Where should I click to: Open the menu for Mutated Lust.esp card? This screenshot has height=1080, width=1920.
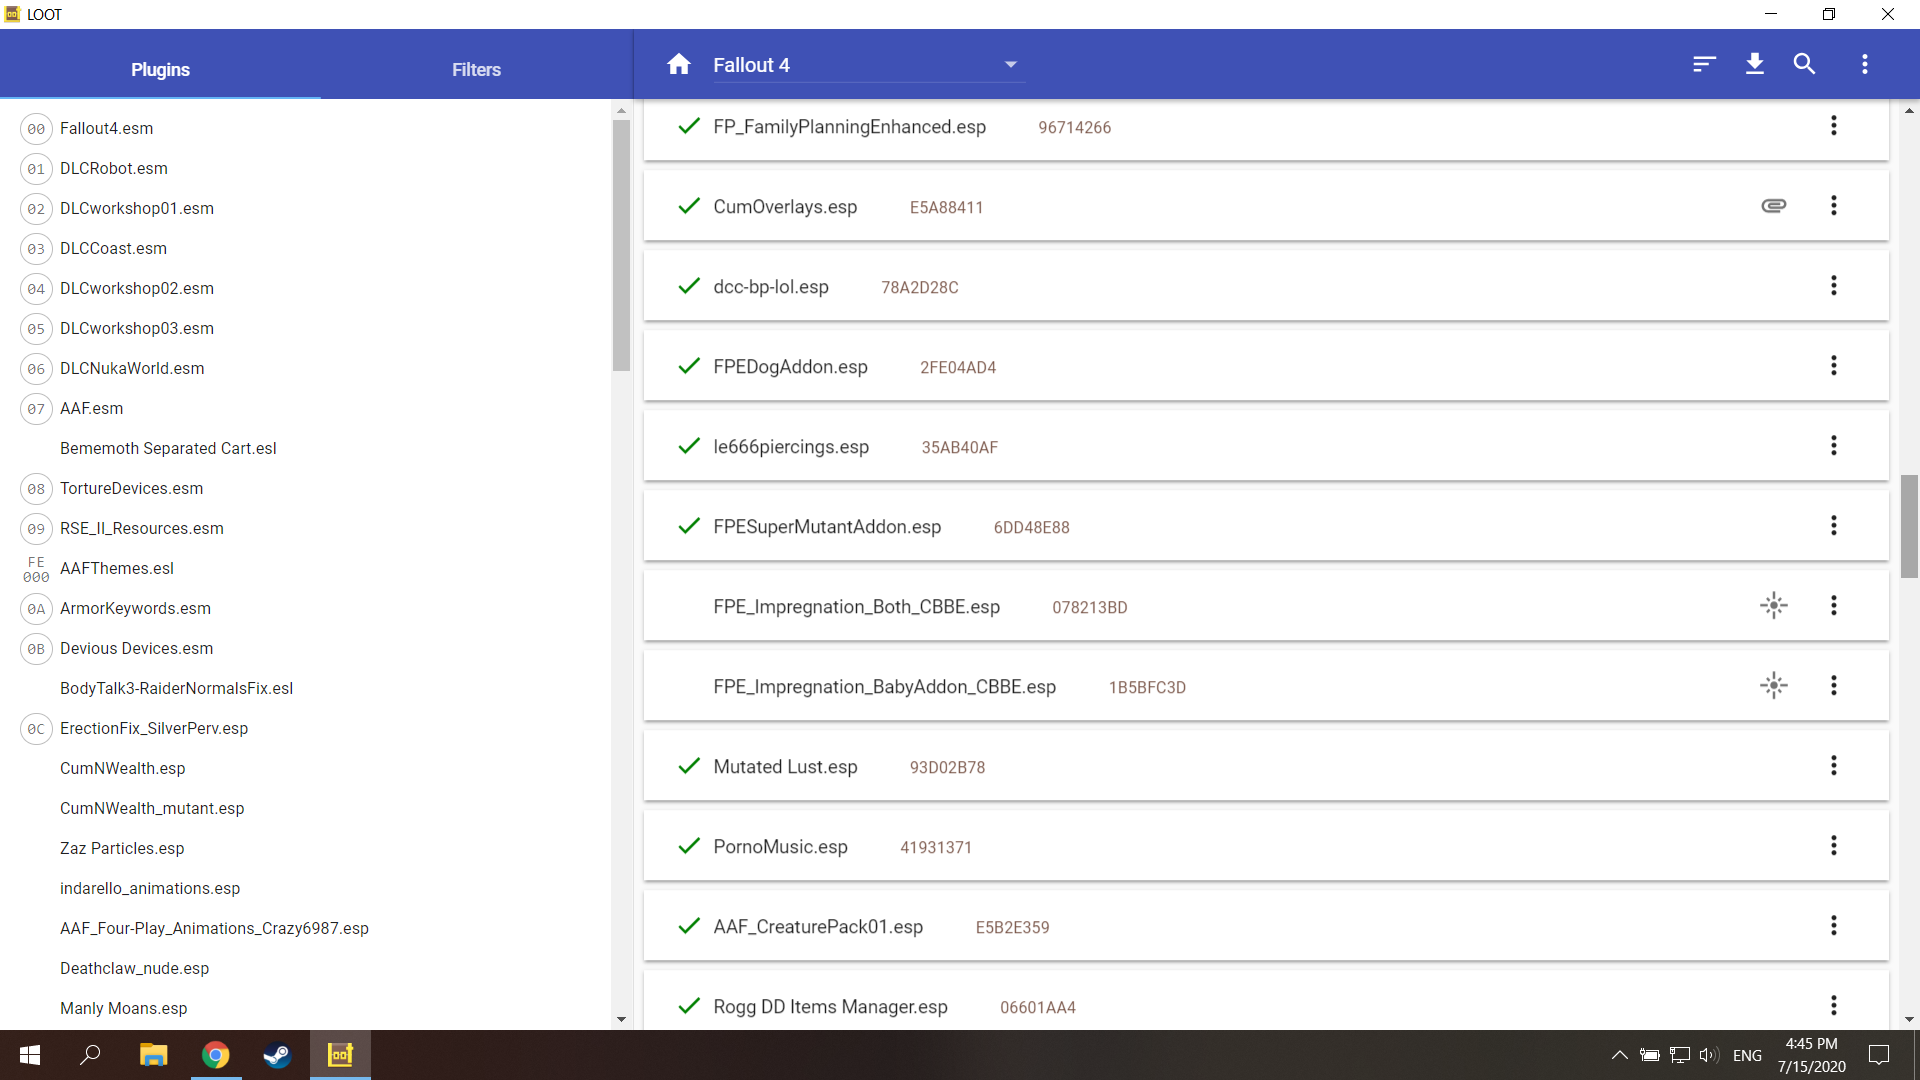click(1833, 766)
